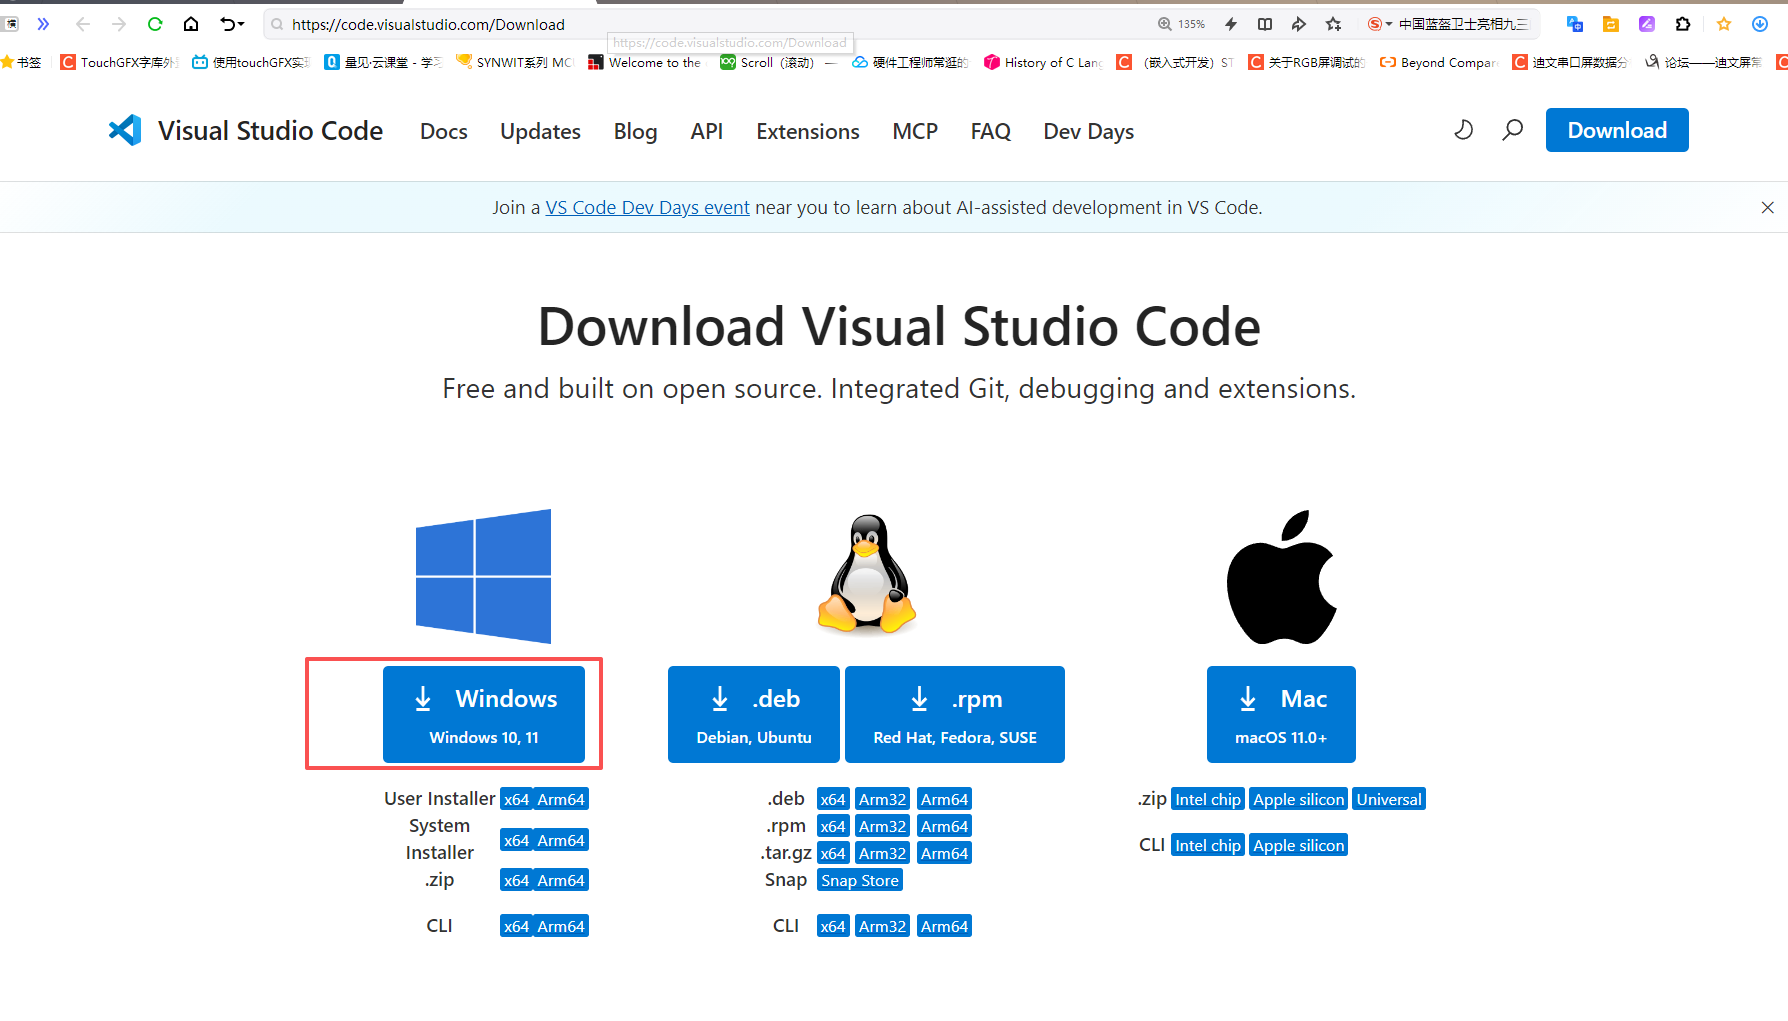The width and height of the screenshot is (1788, 1021).
Task: Click the lightning performance icon in the address bar
Action: pyautogui.click(x=1230, y=24)
